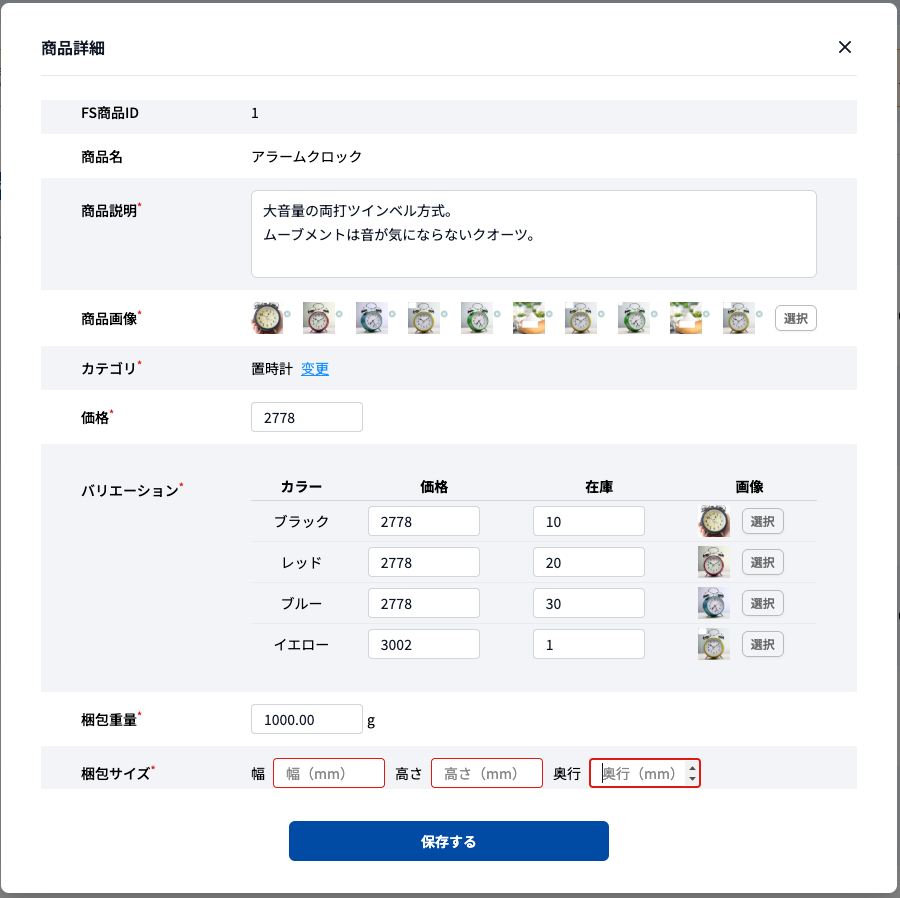Click the 幅（mm）input field
The image size is (900, 898).
point(328,772)
